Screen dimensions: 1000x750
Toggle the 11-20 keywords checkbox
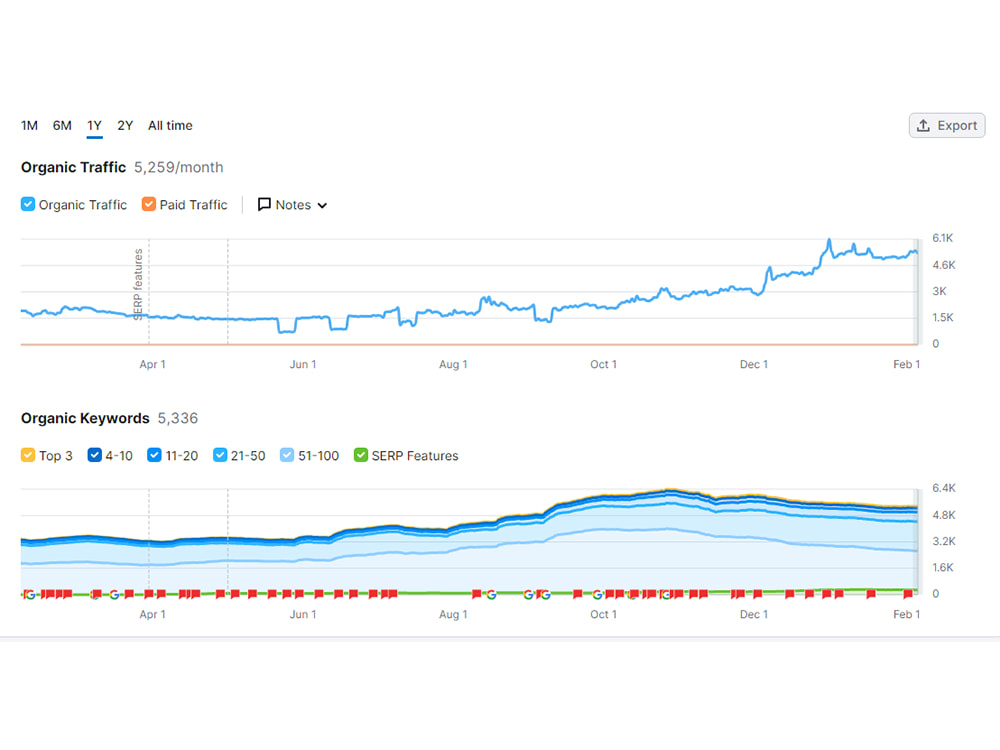click(154, 455)
